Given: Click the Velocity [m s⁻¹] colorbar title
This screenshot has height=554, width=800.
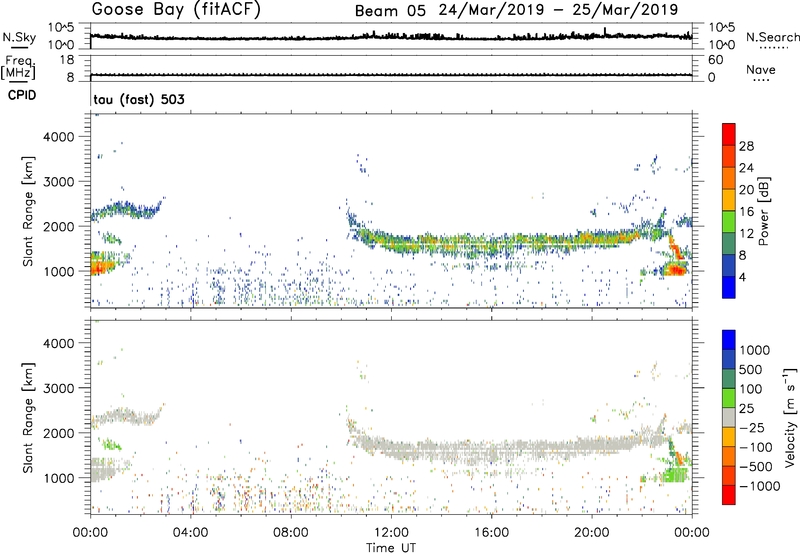Looking at the screenshot, I should 791,417.
